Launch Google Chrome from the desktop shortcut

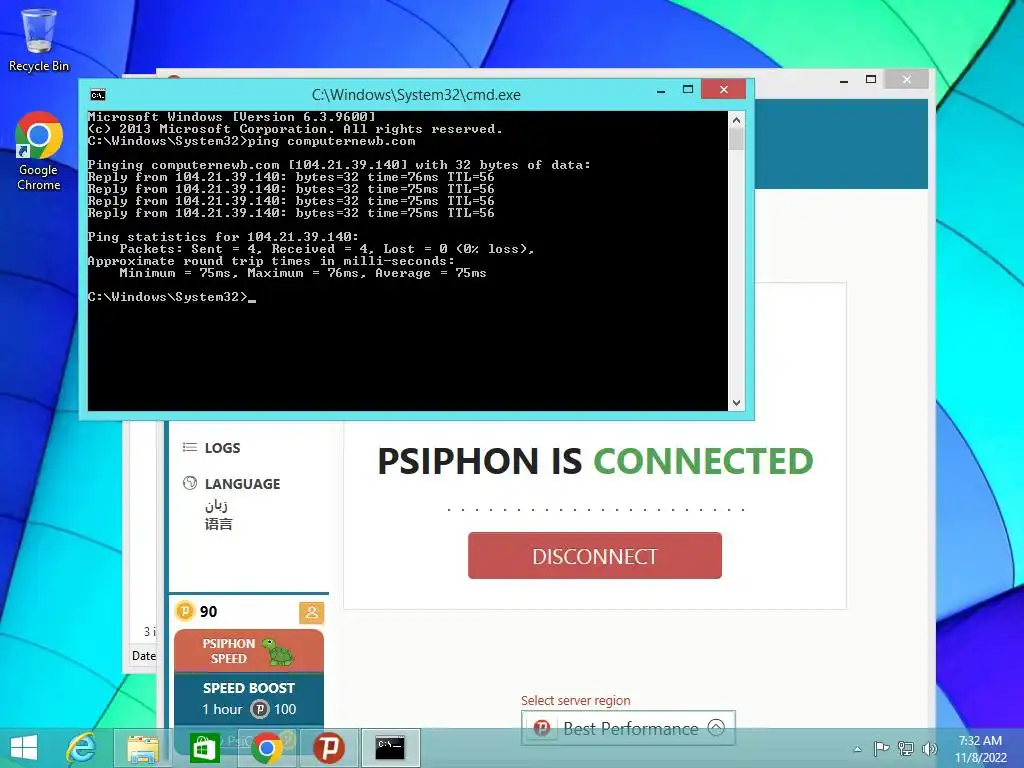click(39, 152)
